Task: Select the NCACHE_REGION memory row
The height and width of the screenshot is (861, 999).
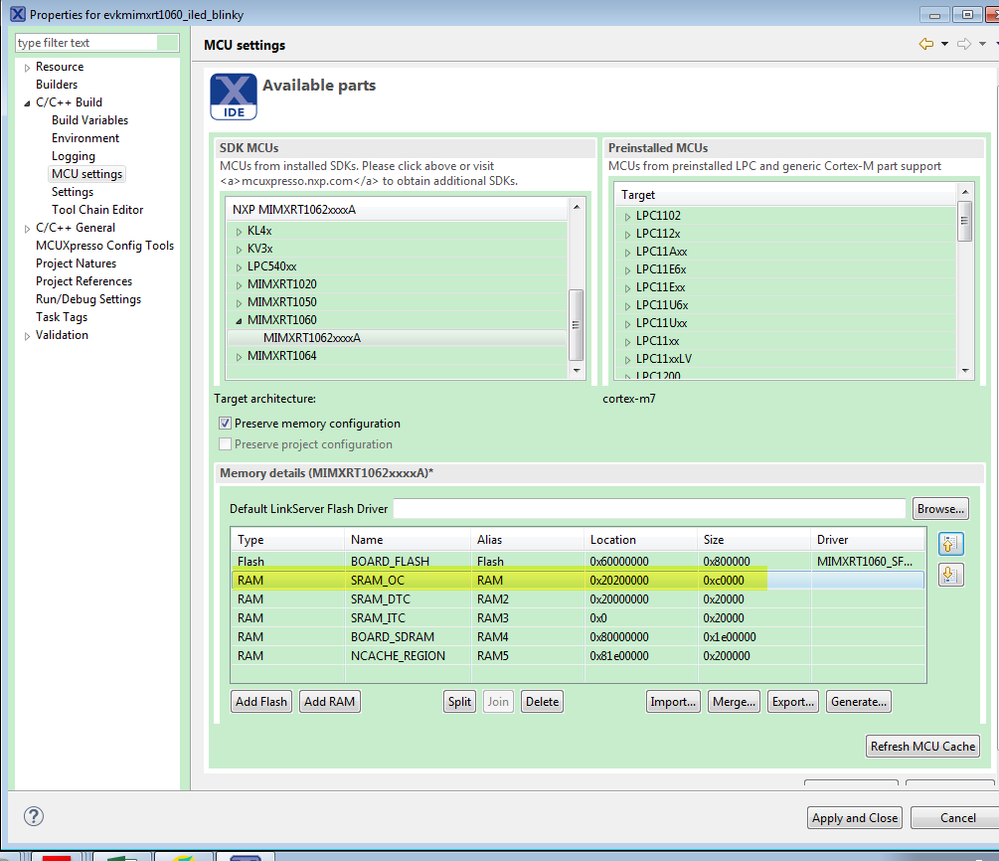Action: 577,655
